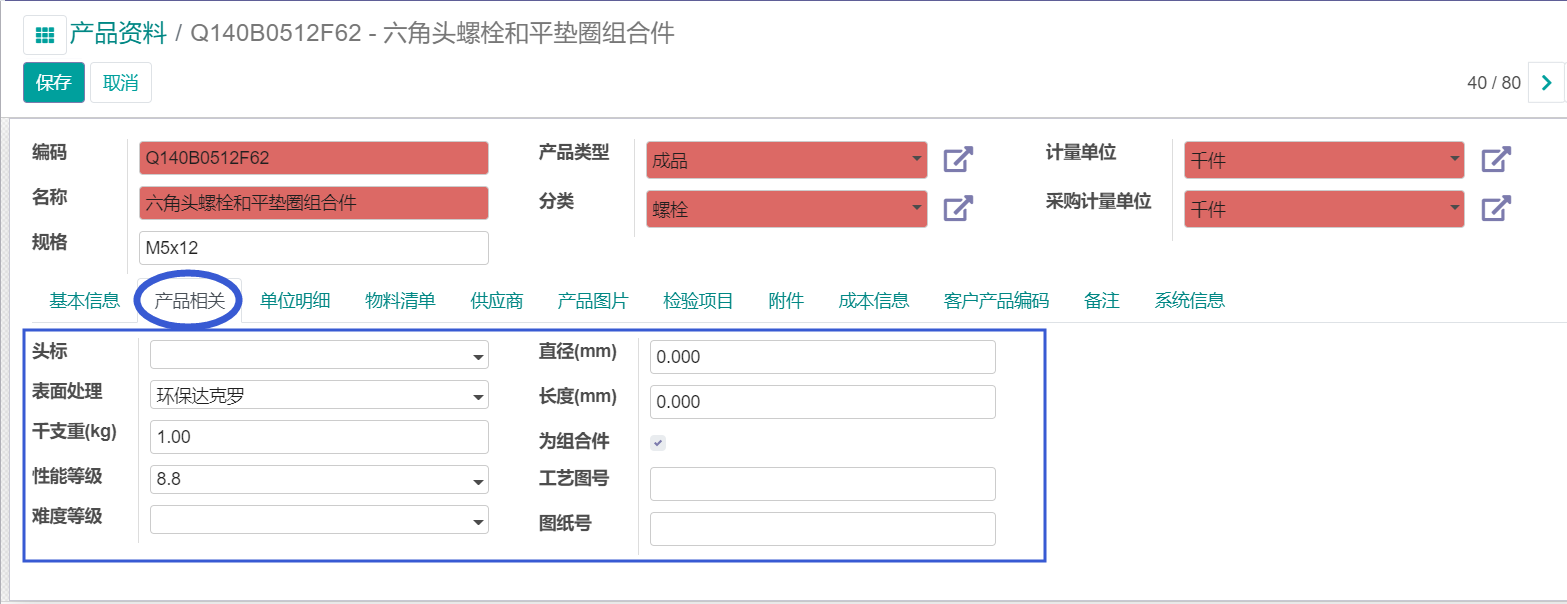Open external link for 产品类型 成品
The width and height of the screenshot is (1567, 604).
point(958,159)
